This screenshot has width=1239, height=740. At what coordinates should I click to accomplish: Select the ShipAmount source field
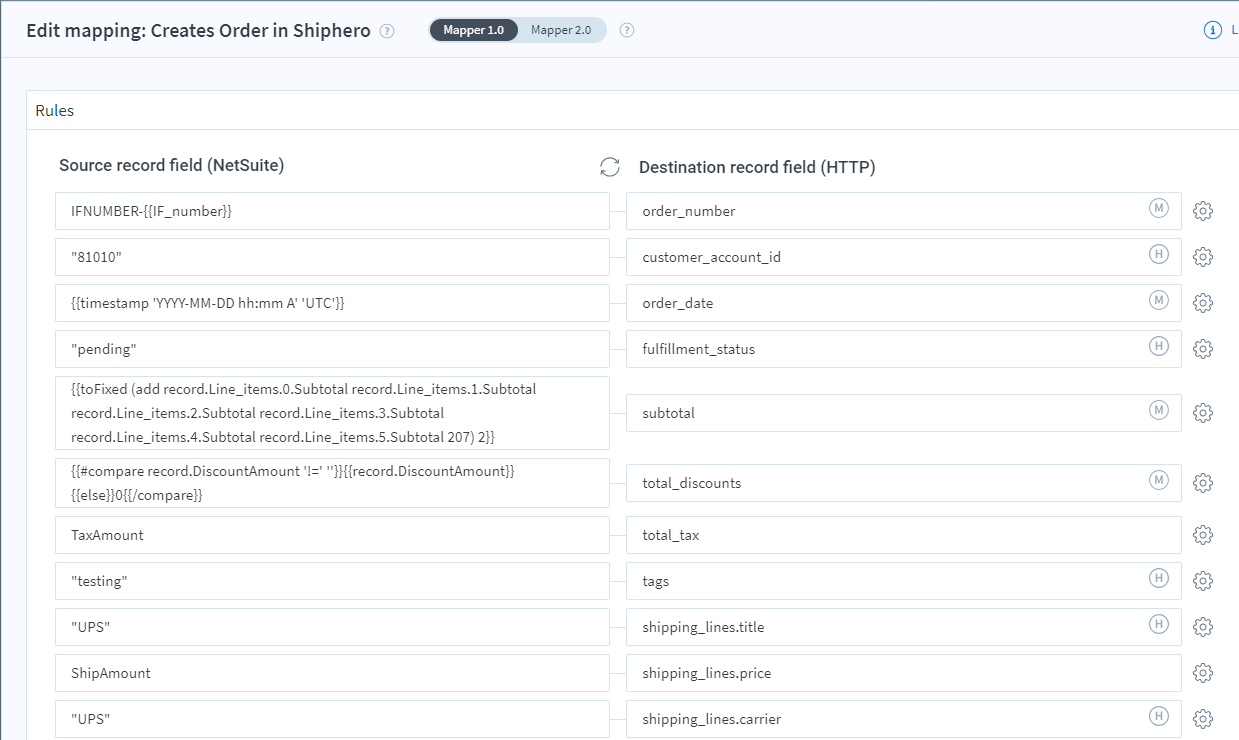tap(330, 673)
